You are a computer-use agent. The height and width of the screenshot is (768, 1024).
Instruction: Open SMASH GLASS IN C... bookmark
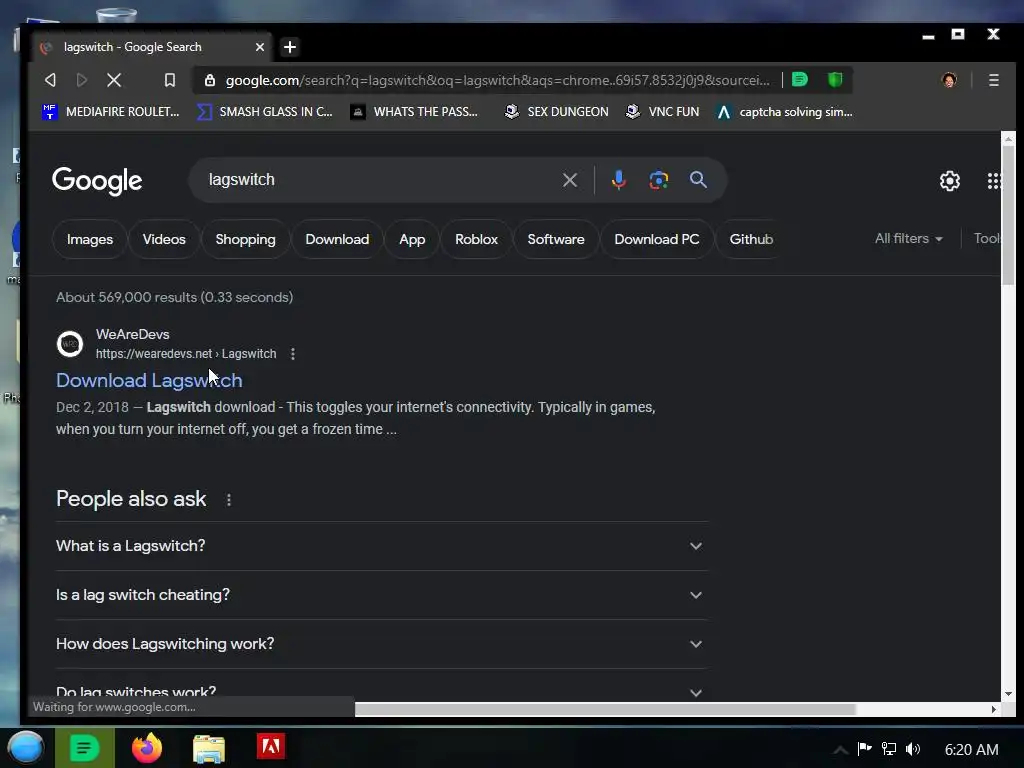click(265, 112)
